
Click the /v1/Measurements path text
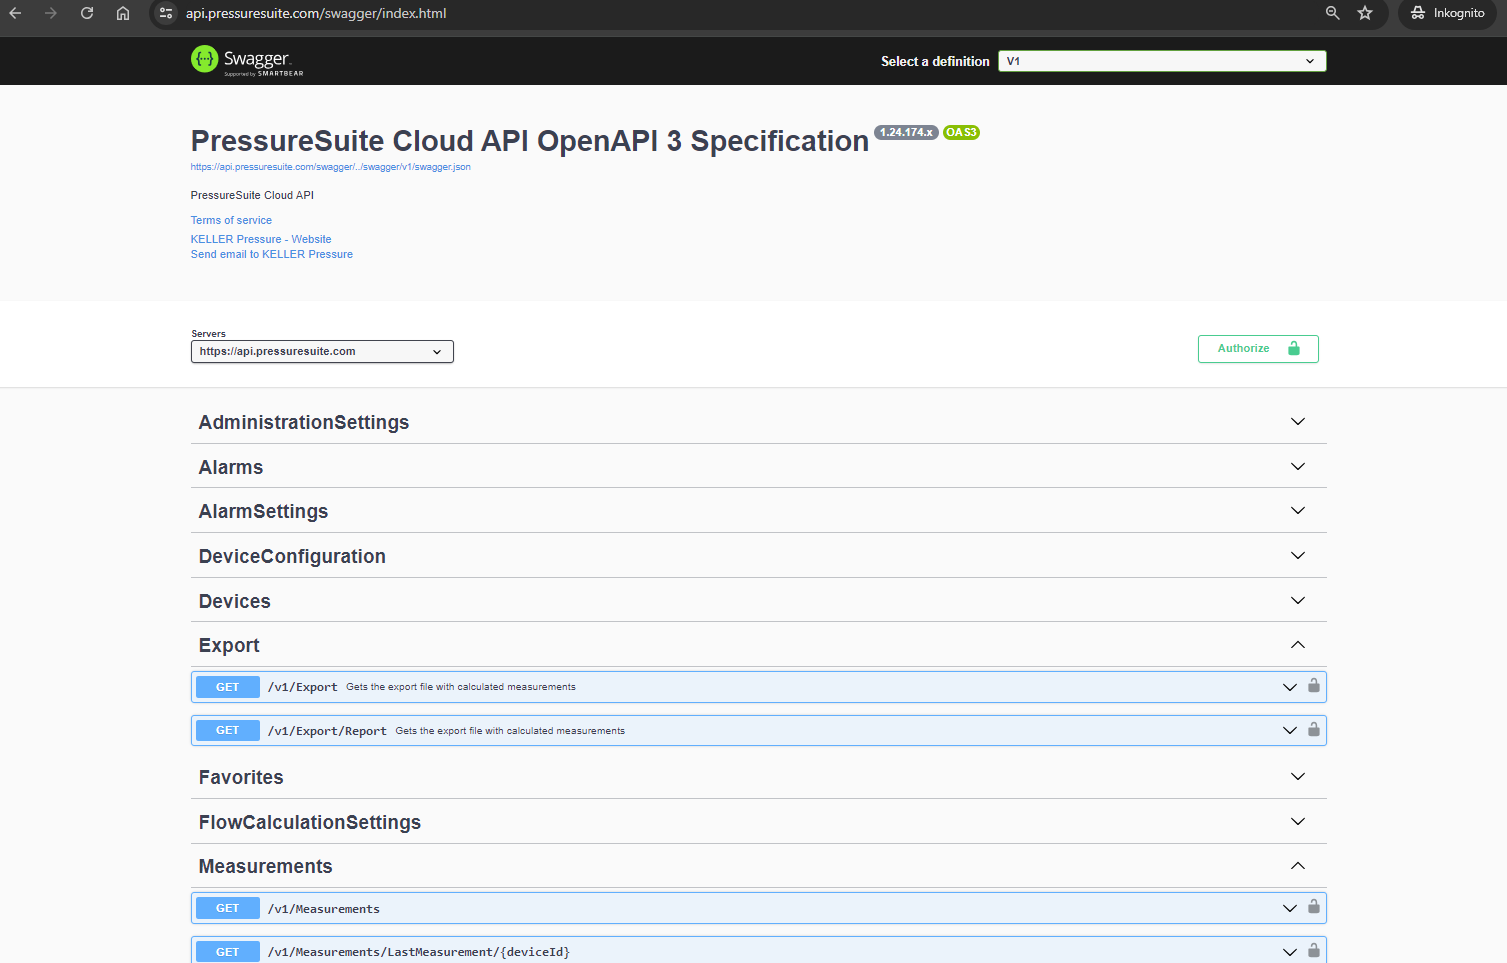pos(324,909)
